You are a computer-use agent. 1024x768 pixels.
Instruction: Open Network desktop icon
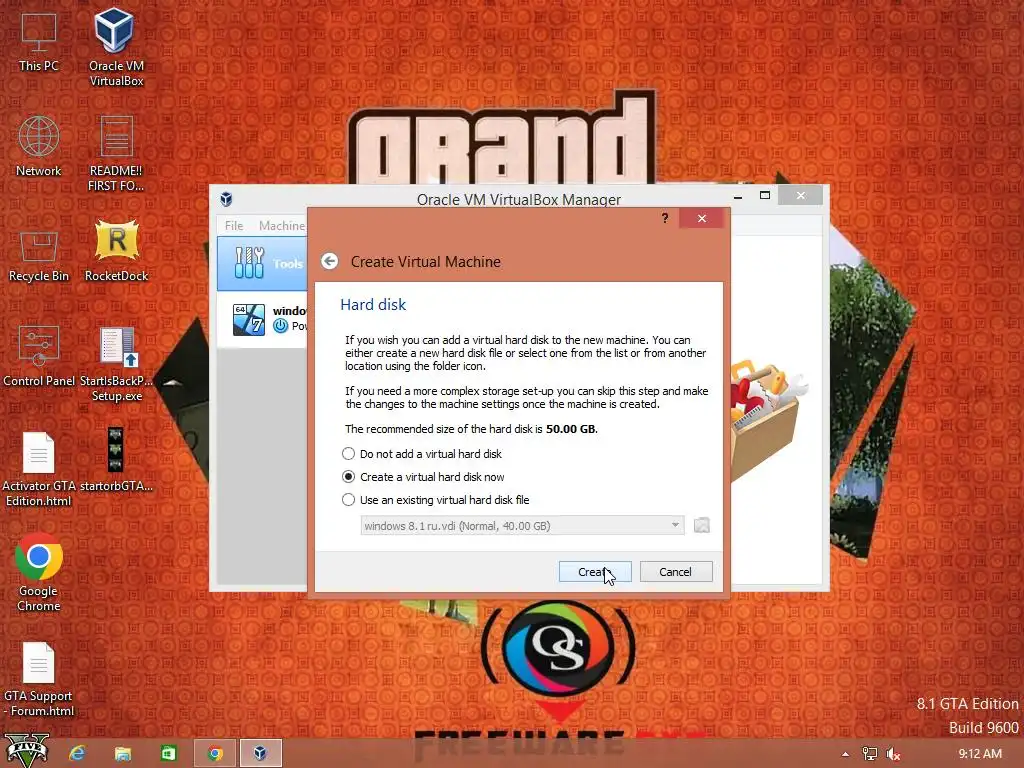pyautogui.click(x=39, y=146)
